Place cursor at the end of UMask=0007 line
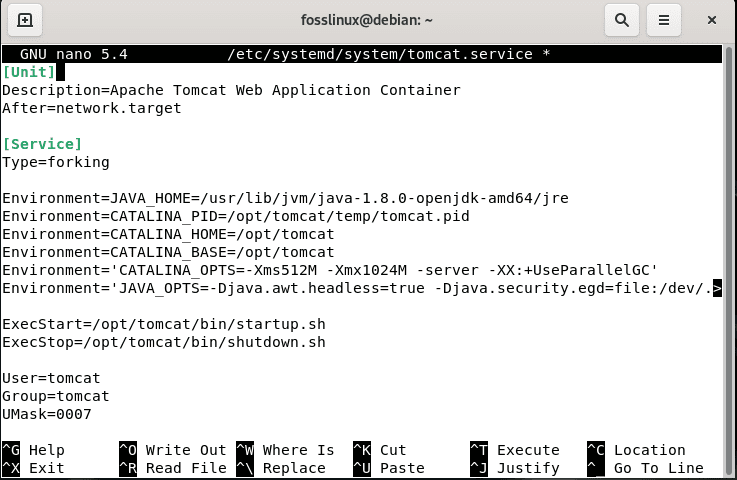Image resolution: width=737 pixels, height=480 pixels. click(x=92, y=415)
